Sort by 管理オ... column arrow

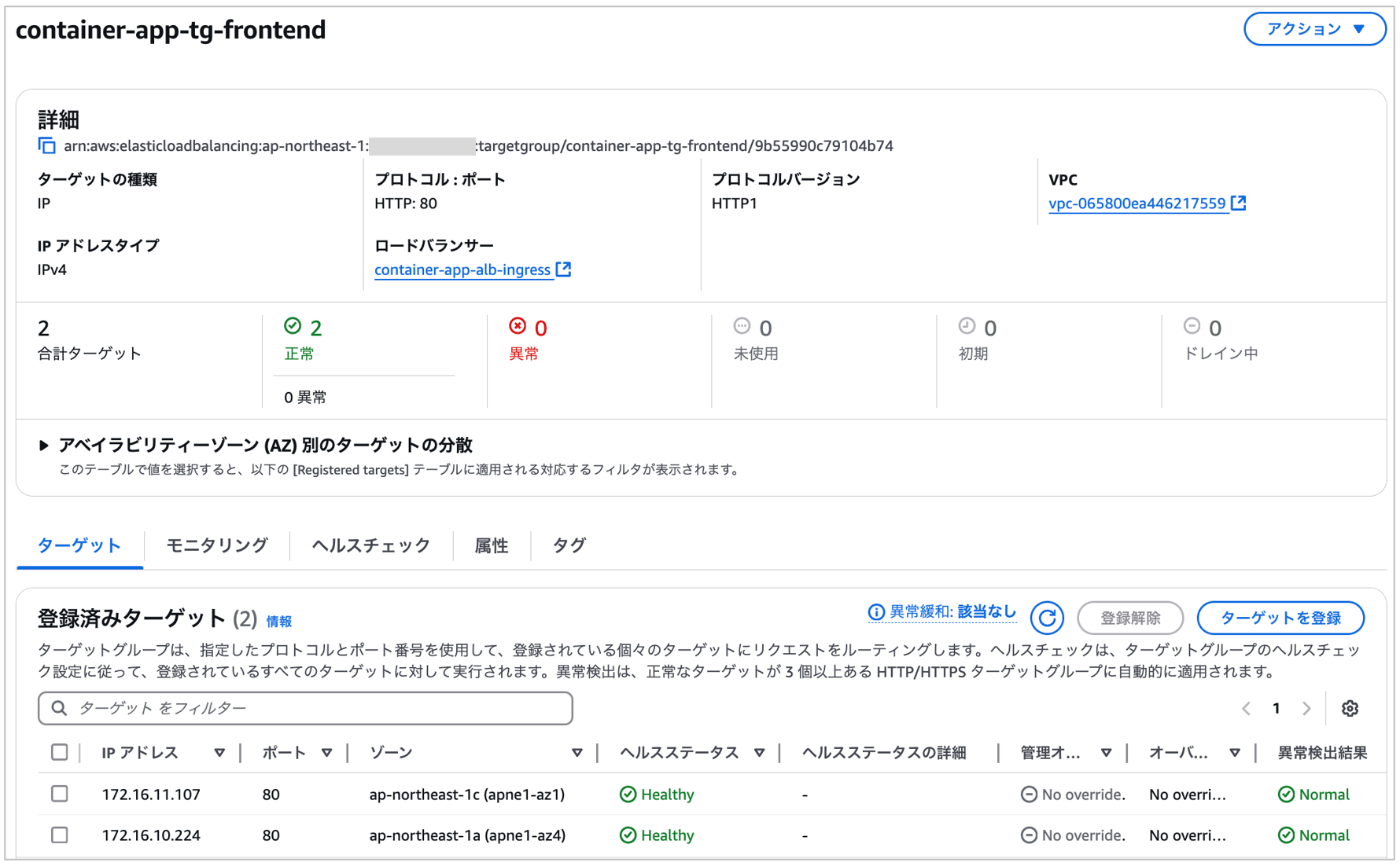point(1106,753)
